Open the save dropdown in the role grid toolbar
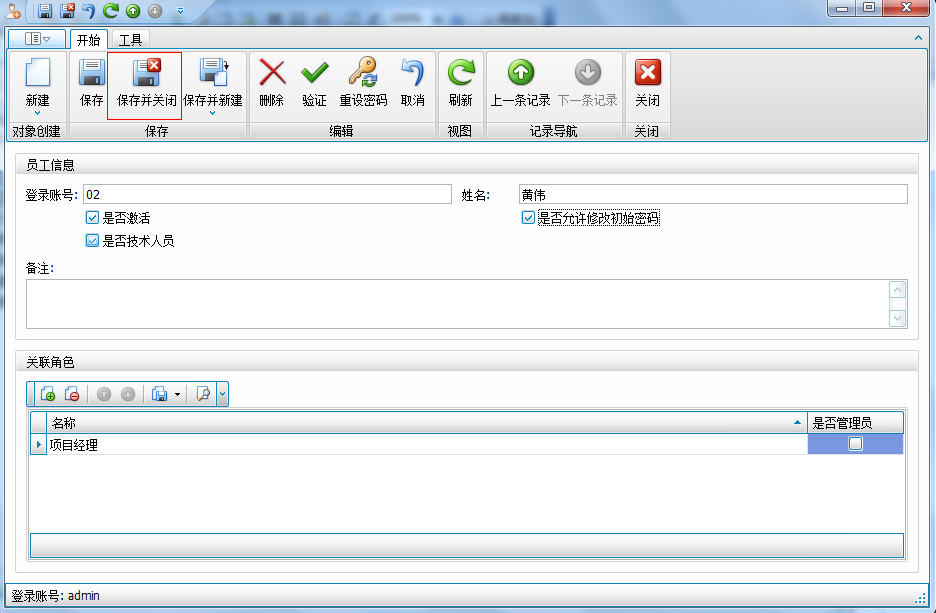Image resolution: width=936 pixels, height=613 pixels. click(177, 393)
